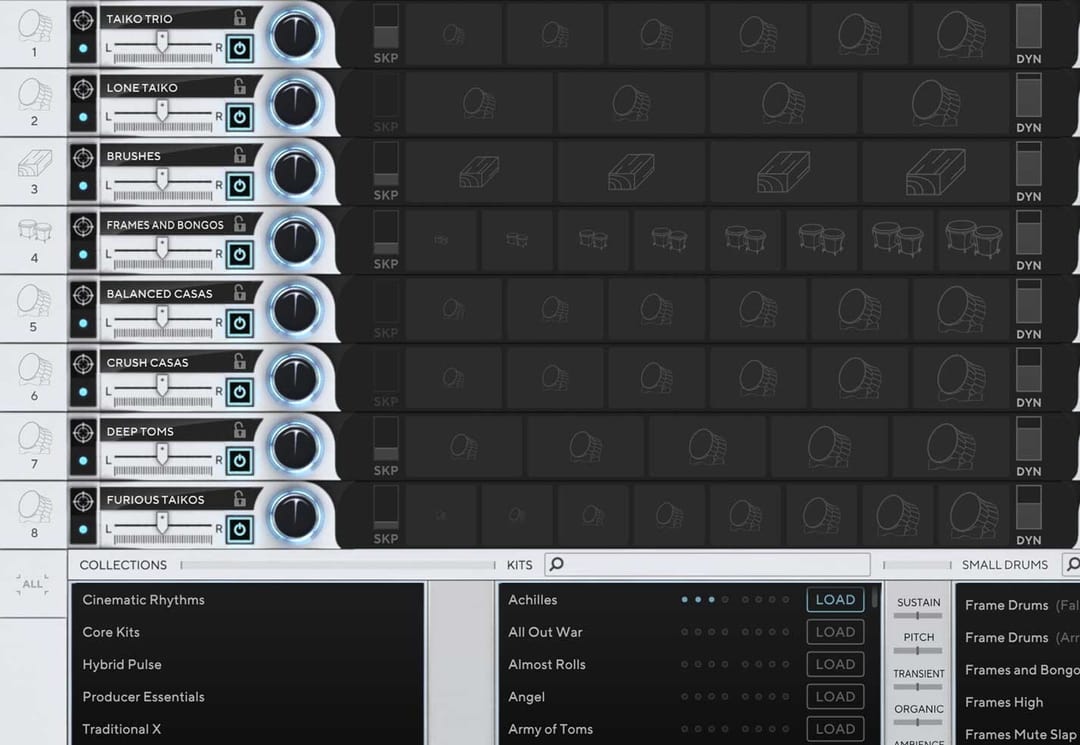The width and height of the screenshot is (1080, 745).
Task: Load the Army of Toms kit
Action: (x=835, y=729)
